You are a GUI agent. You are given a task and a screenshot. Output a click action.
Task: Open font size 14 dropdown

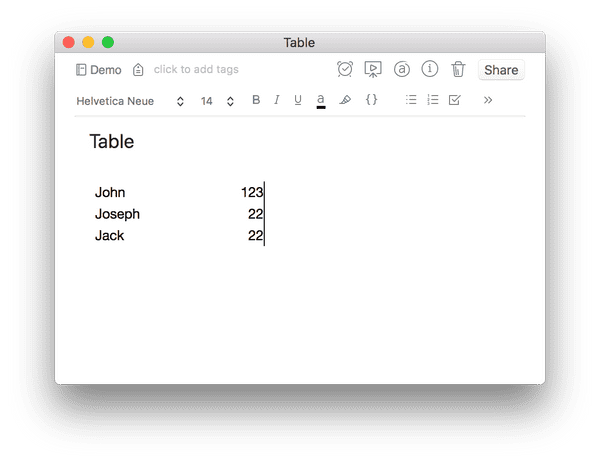[217, 101]
